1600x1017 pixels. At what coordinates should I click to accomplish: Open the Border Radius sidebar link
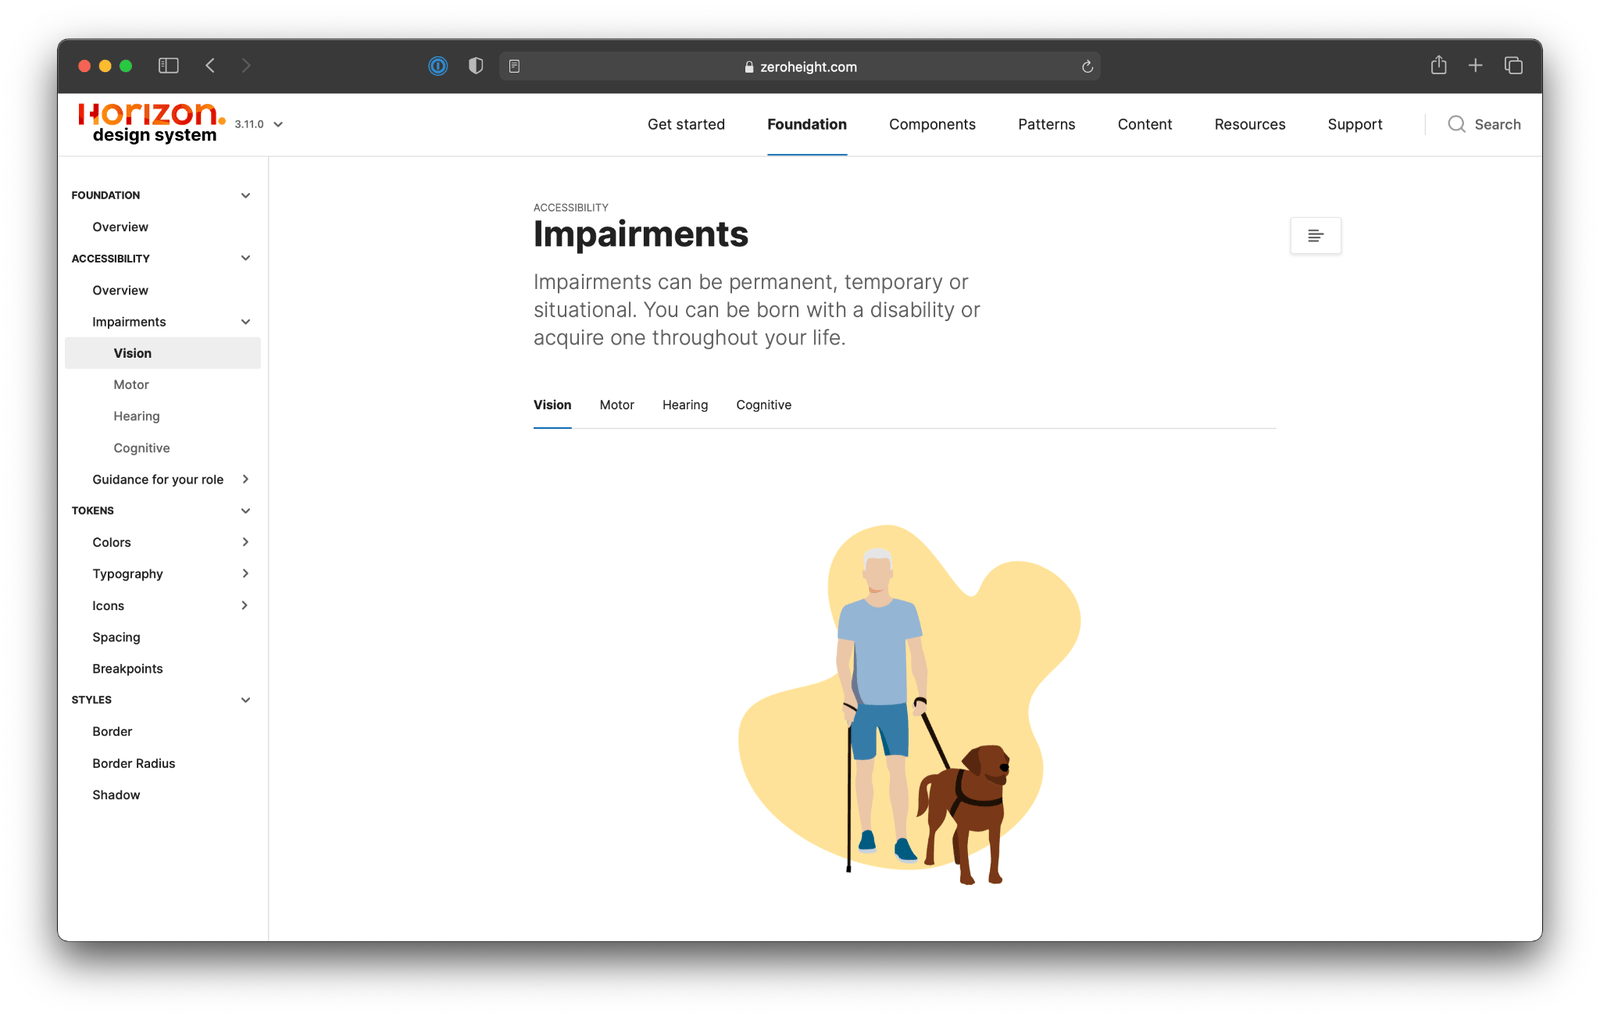(133, 763)
